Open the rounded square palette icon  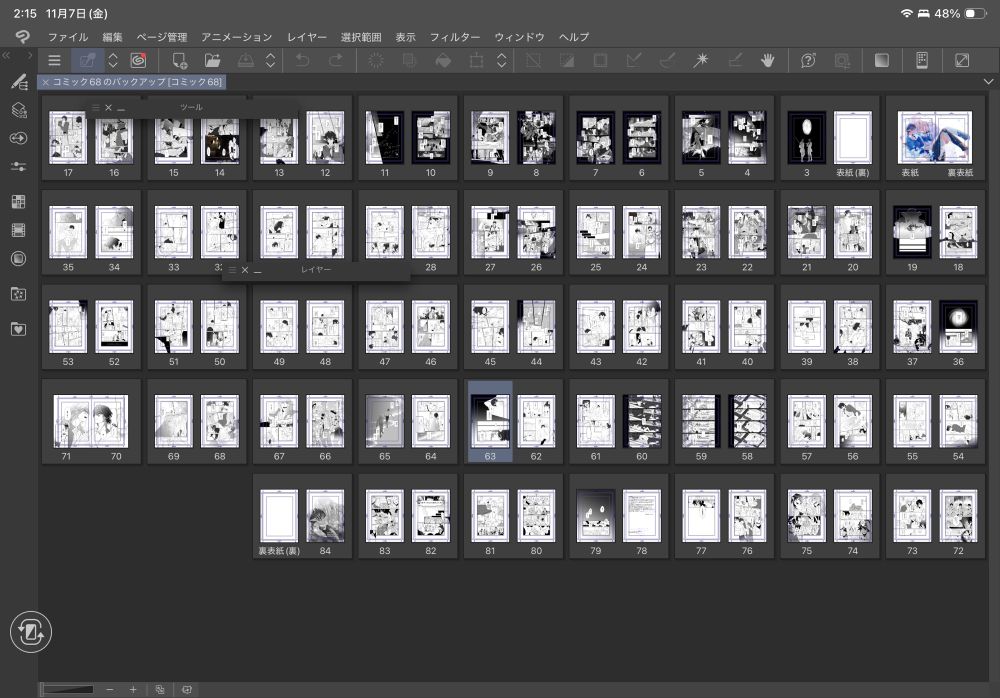point(18,258)
